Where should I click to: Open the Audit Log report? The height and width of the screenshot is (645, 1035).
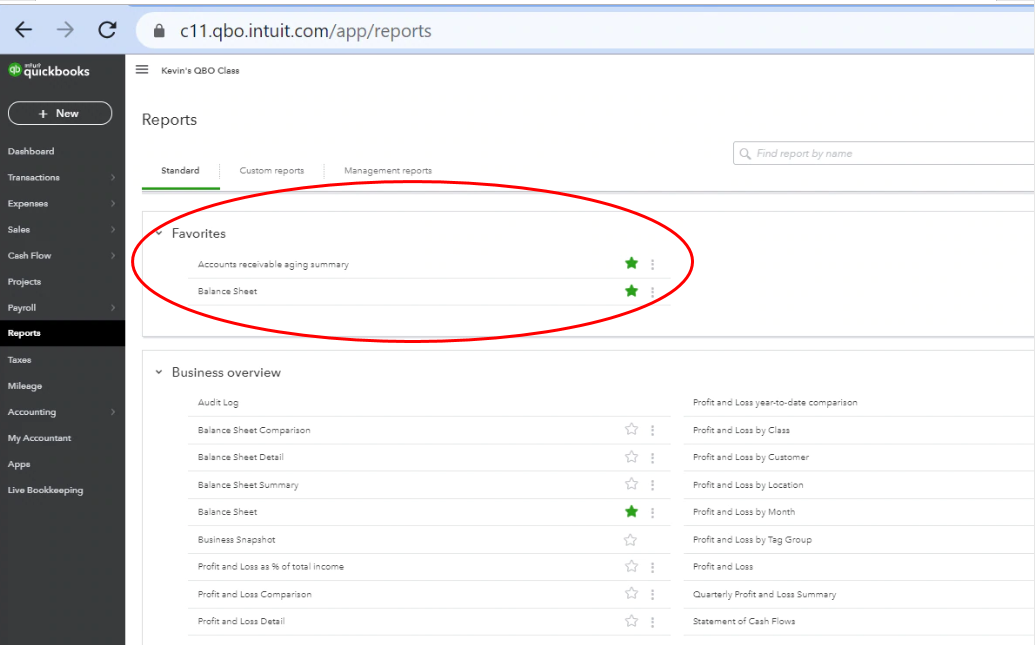(x=218, y=402)
